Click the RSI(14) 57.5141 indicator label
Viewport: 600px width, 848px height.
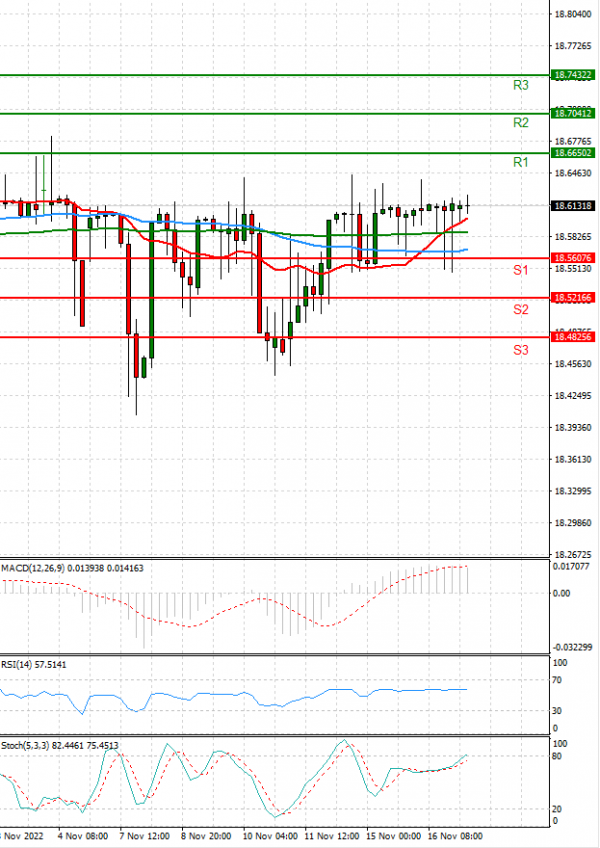click(34, 664)
